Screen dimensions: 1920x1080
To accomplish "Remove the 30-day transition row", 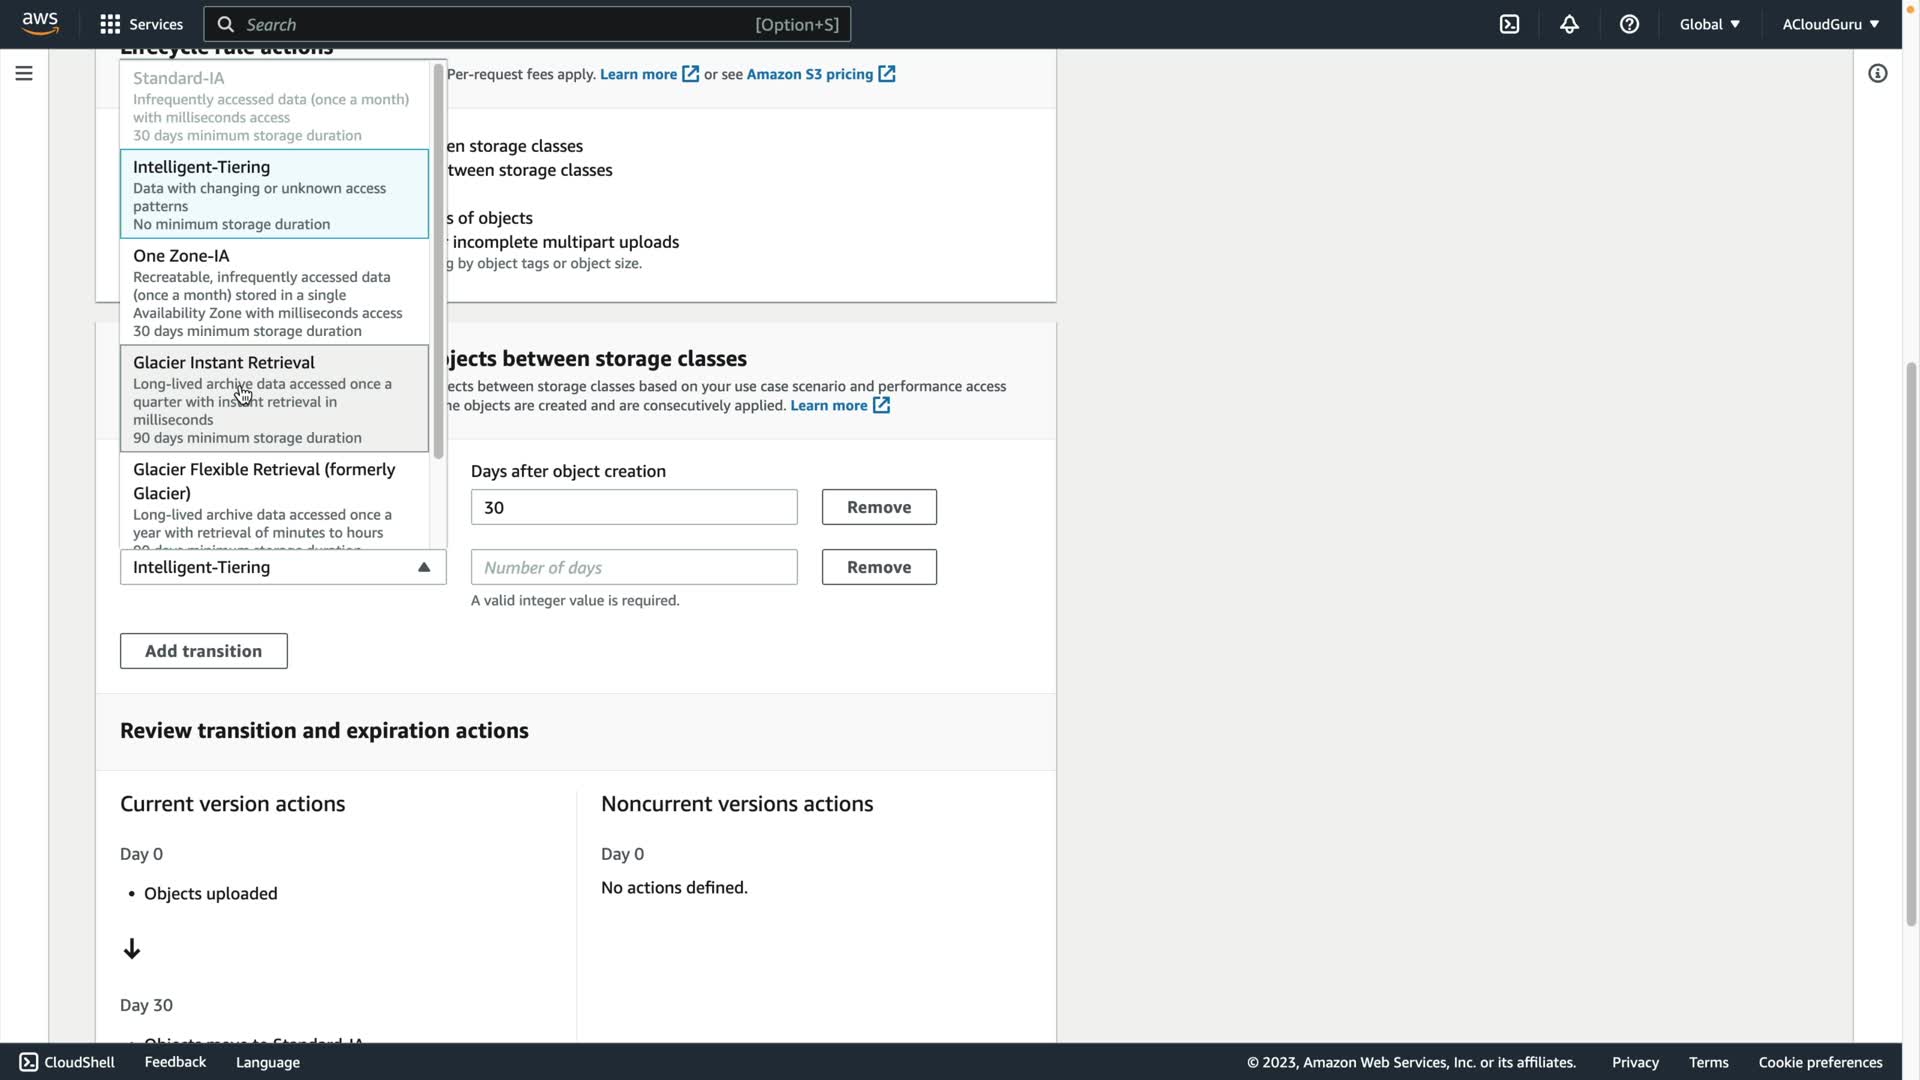I will click(879, 507).
